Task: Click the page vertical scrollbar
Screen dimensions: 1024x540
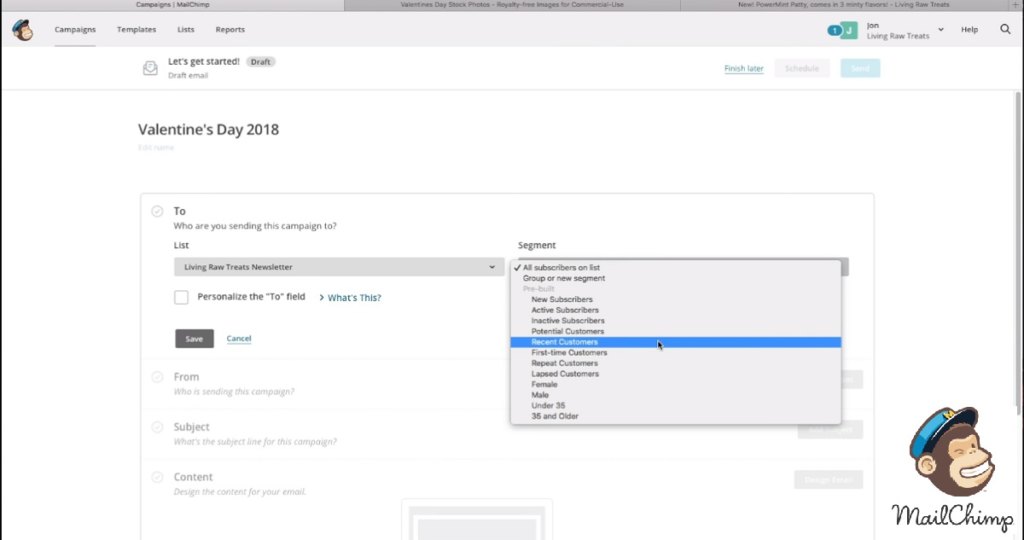Action: point(1017,253)
